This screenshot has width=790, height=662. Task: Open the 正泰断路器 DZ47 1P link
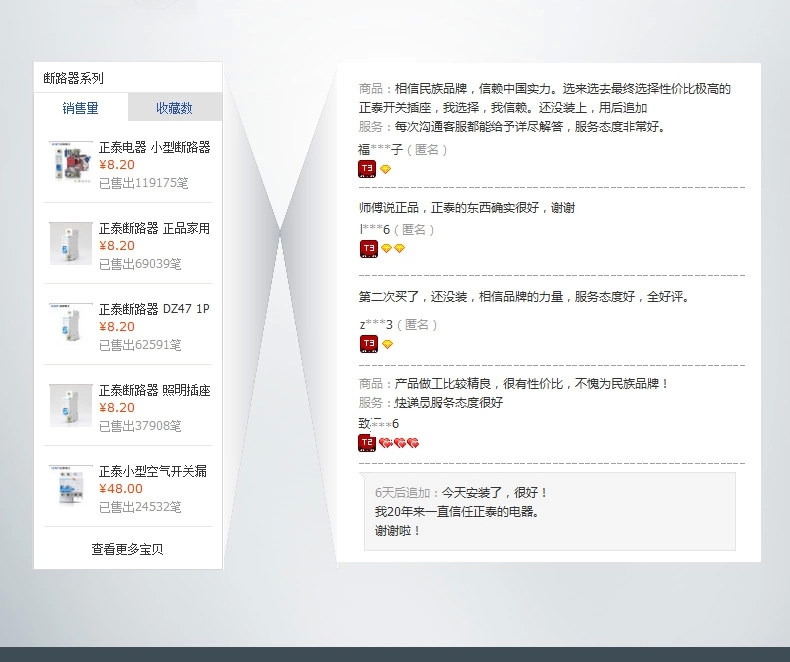click(154, 309)
